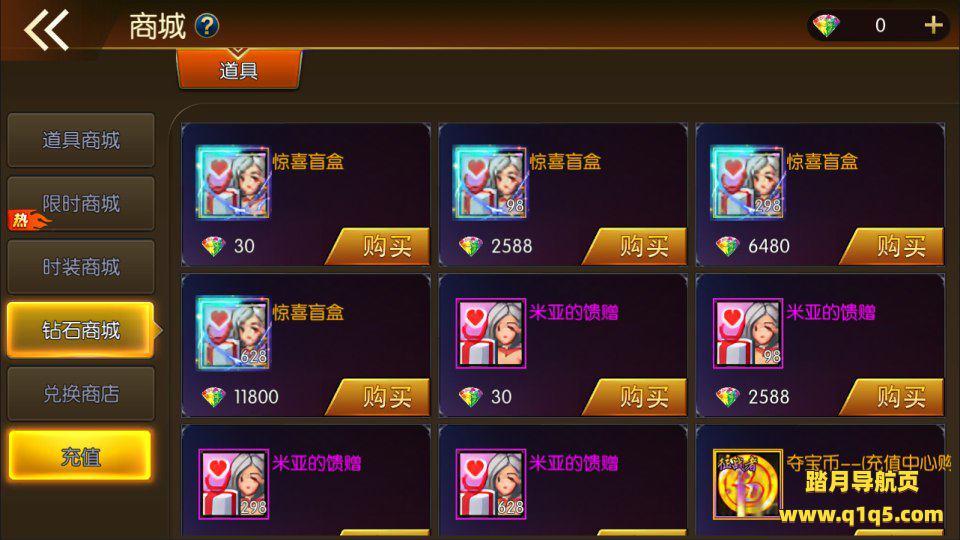Buy the 惊喜盲盒 costing 2588 diamonds
This screenshot has width=960, height=540.
click(x=635, y=247)
